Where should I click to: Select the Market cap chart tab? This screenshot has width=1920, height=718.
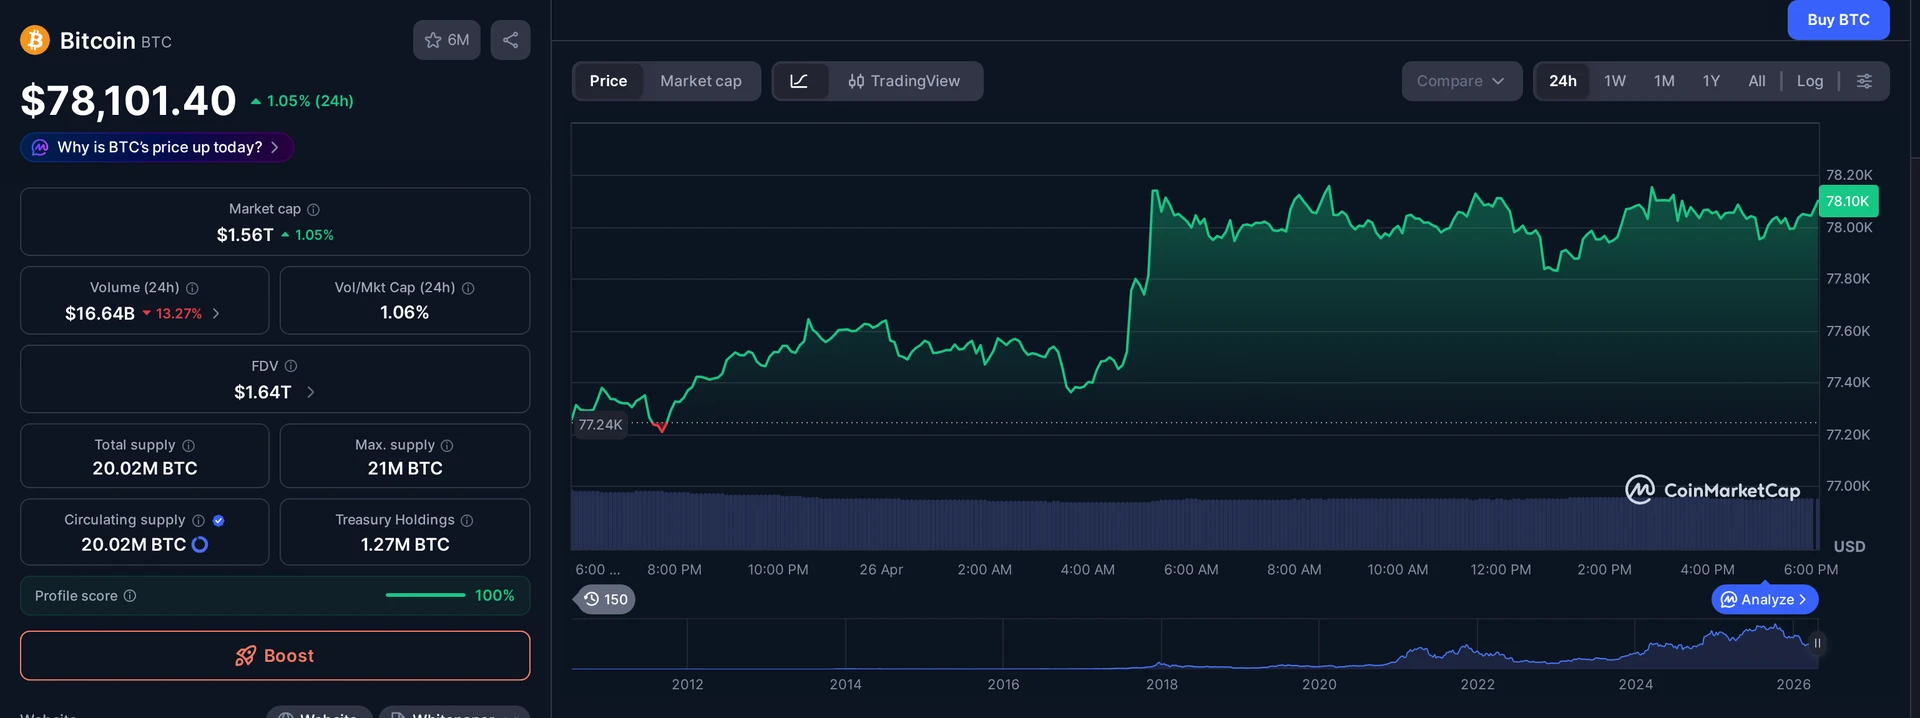[x=701, y=81]
